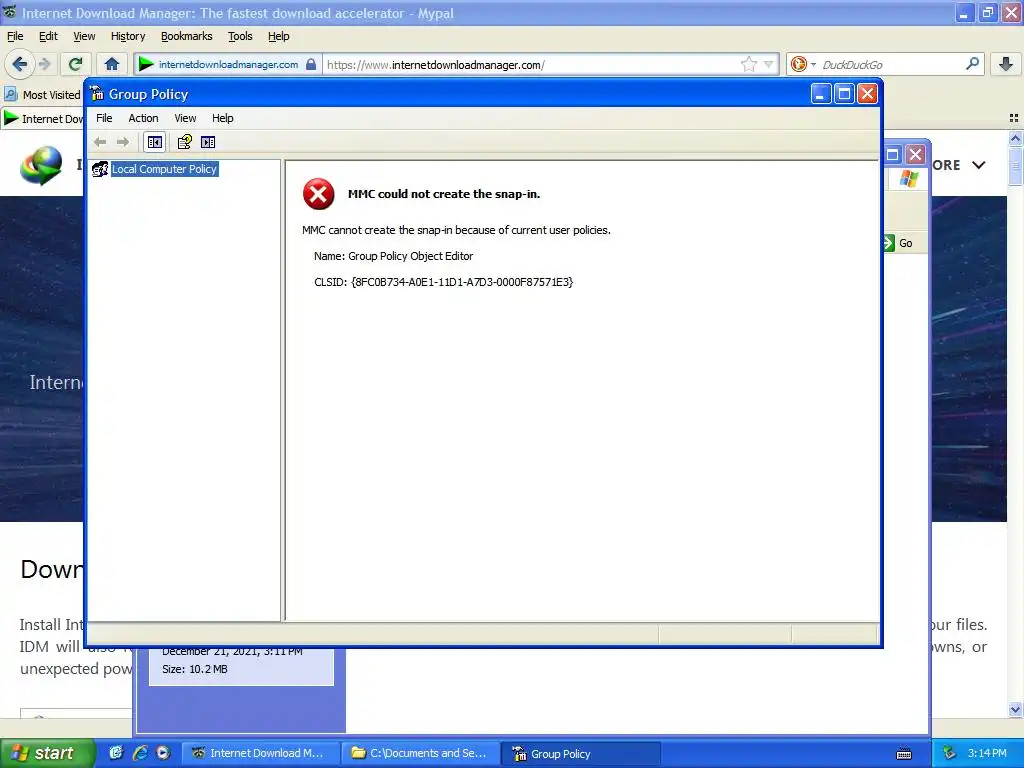Click the IDM globe logo on the webpage
1024x768 pixels.
(41, 166)
